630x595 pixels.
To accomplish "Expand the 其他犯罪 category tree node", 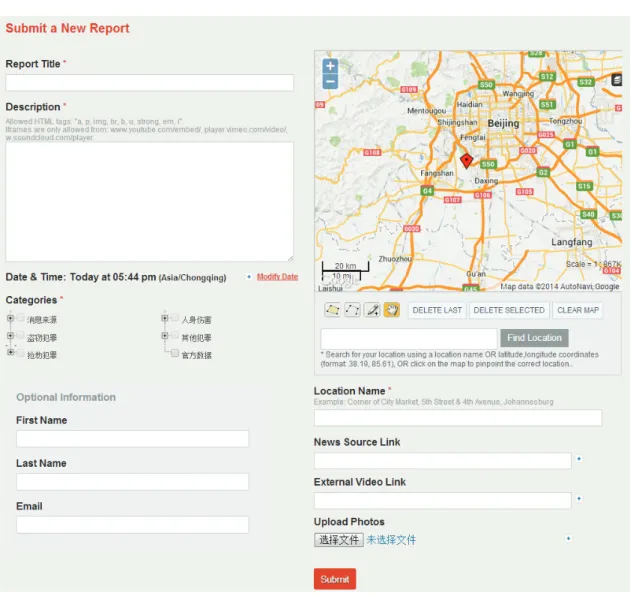I will [164, 335].
